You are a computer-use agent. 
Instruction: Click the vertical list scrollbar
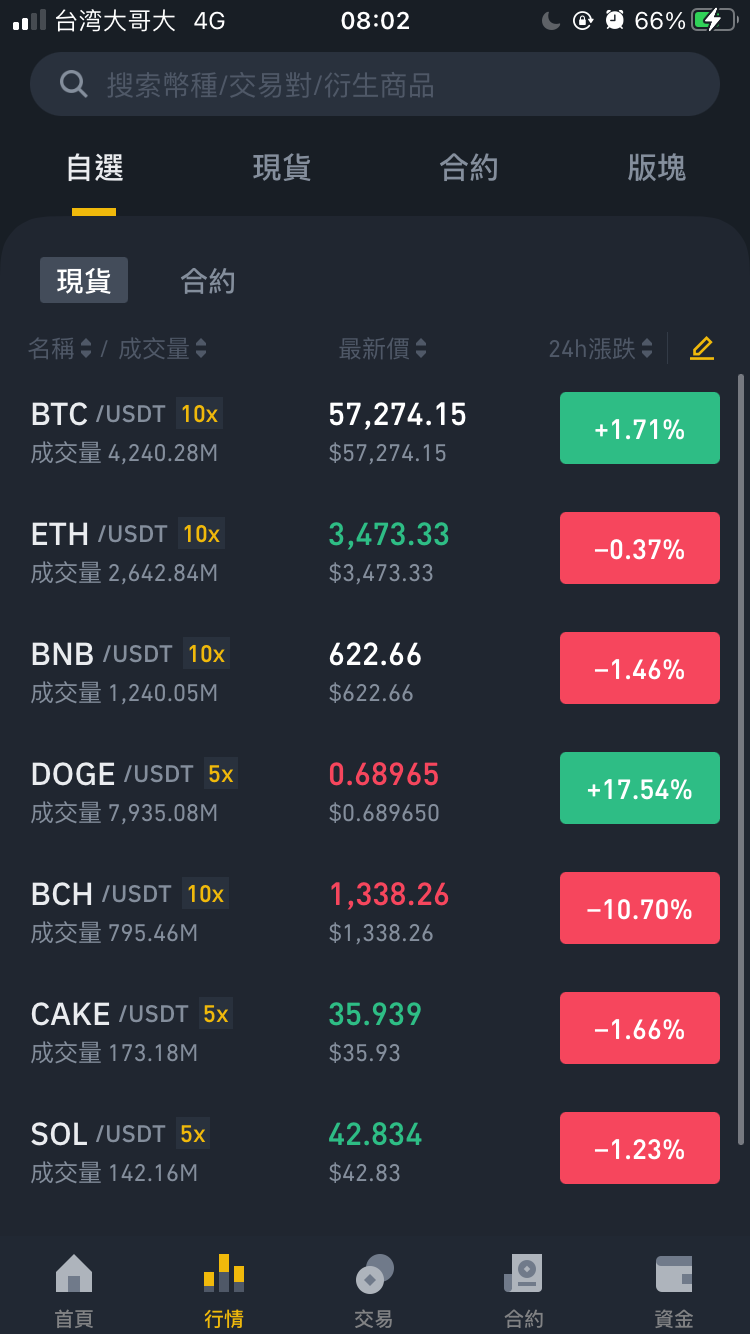(x=741, y=760)
